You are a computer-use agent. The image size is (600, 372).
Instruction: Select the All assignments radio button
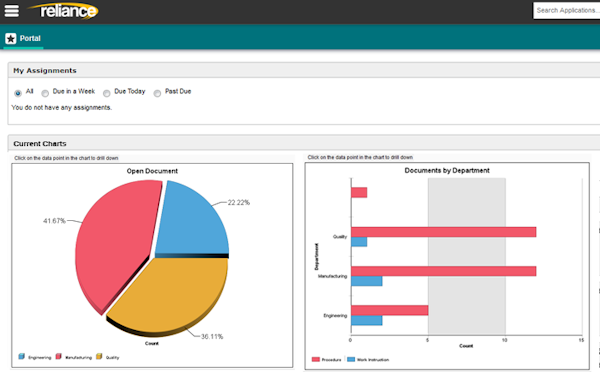pos(18,93)
